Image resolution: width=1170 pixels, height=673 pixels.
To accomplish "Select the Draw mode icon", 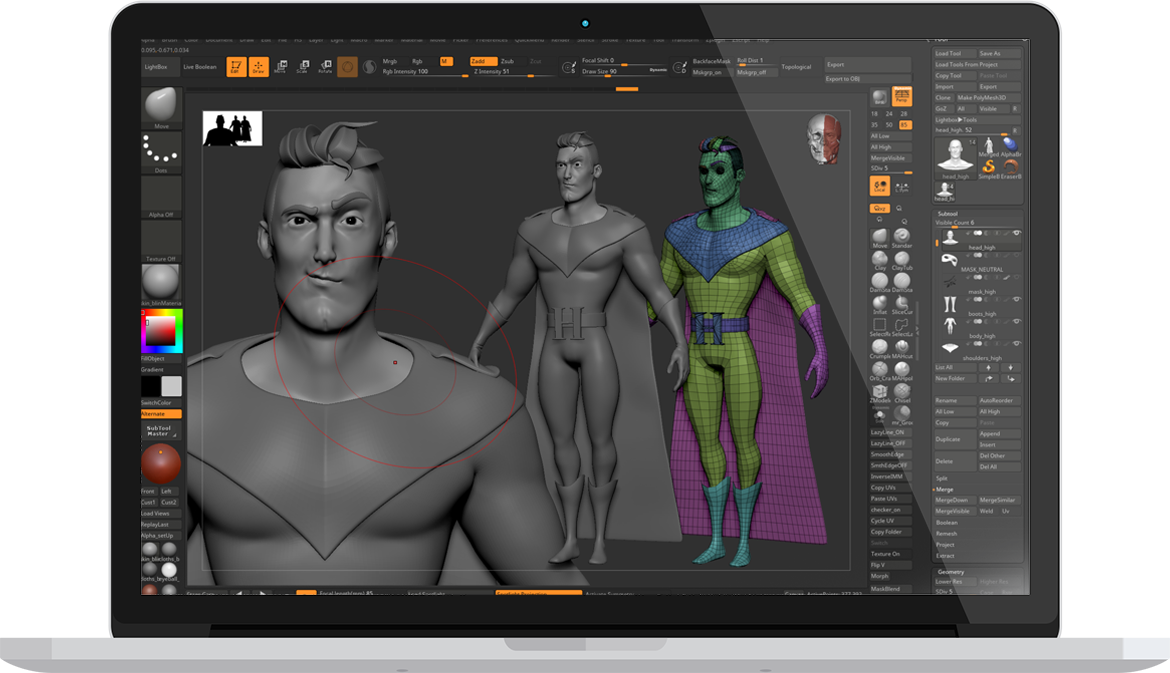I will point(258,67).
